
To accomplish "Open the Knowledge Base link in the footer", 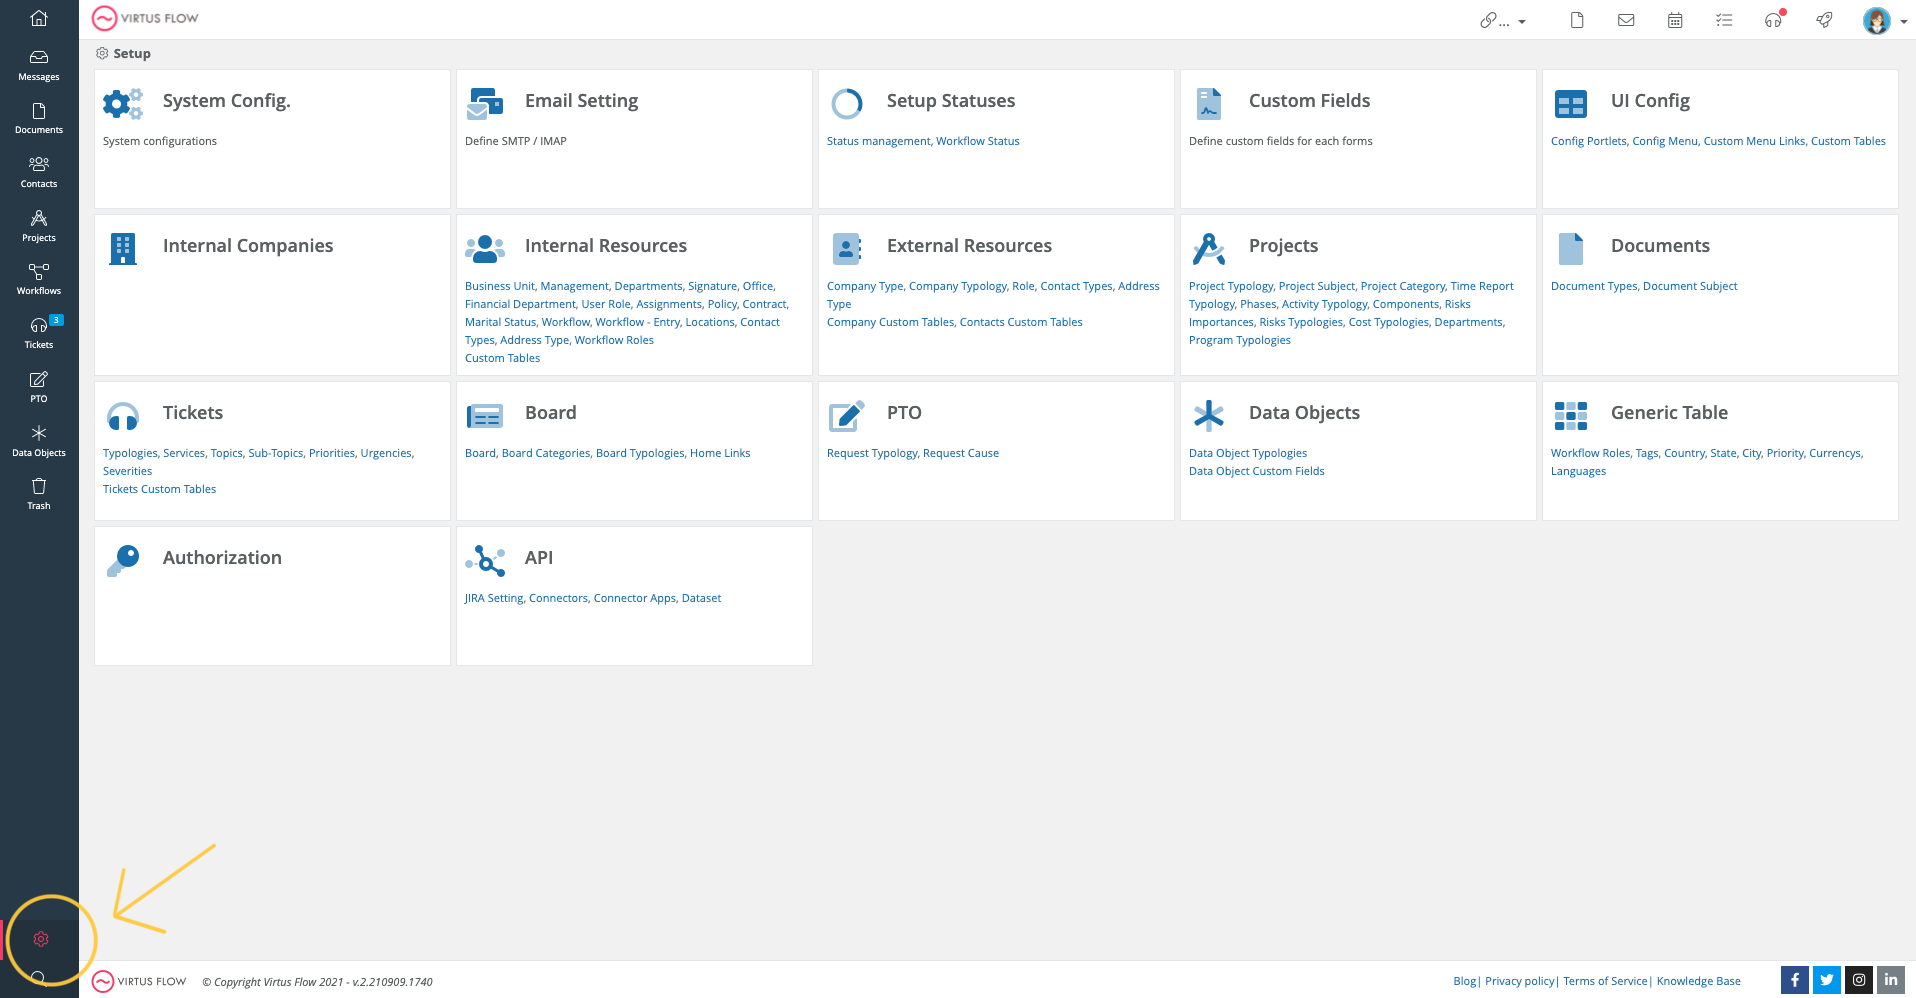I will coord(1698,981).
